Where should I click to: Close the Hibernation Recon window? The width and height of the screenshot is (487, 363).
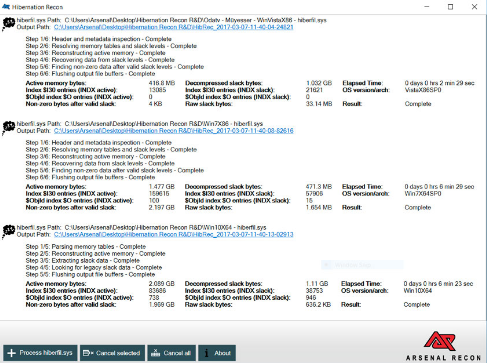(474, 7)
